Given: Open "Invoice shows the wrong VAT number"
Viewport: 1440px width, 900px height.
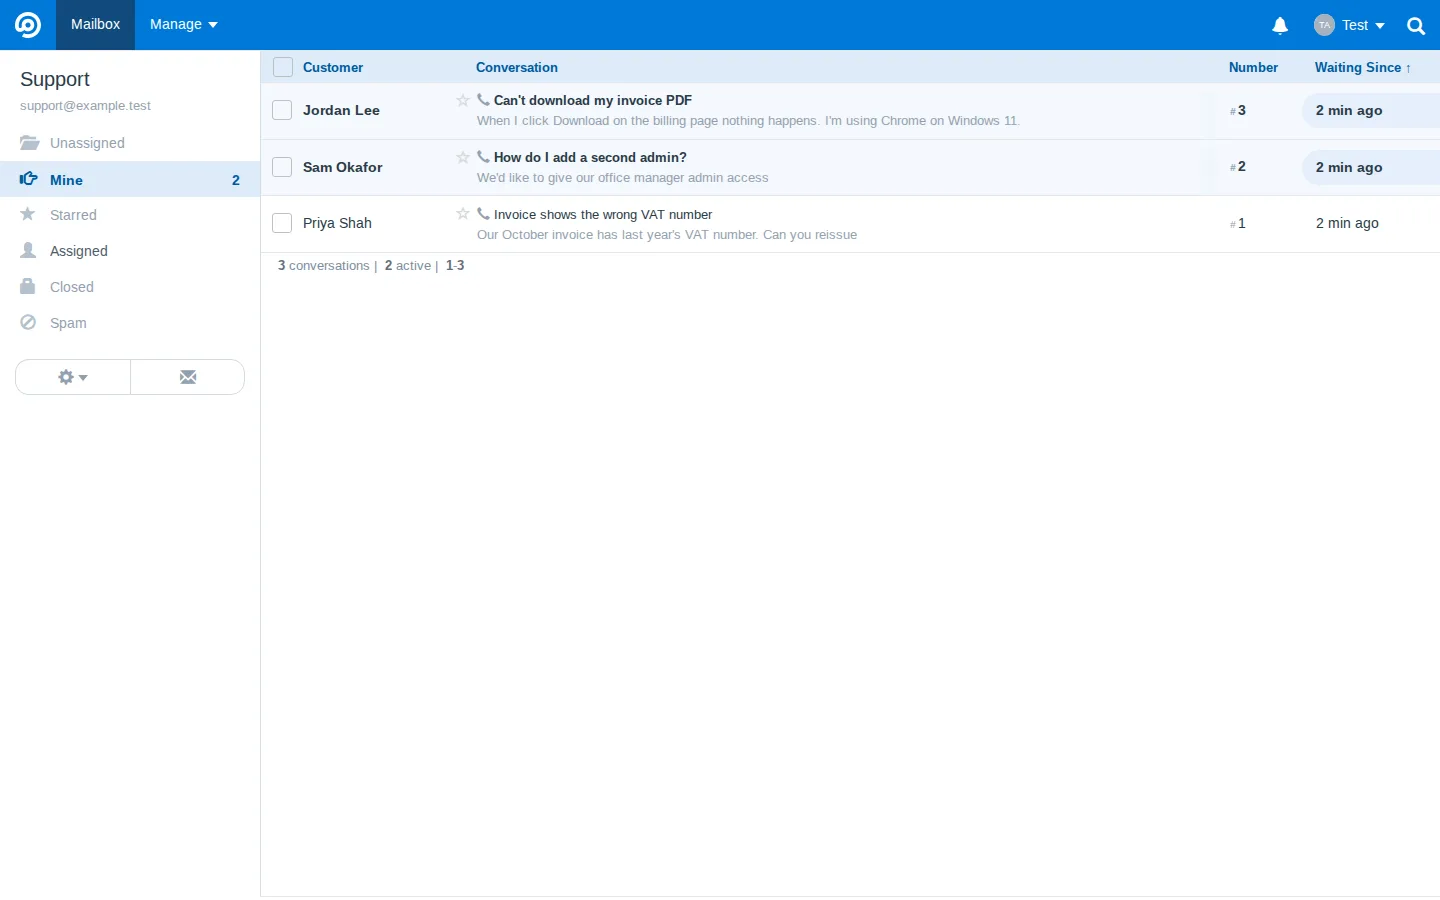Looking at the screenshot, I should [x=603, y=214].
